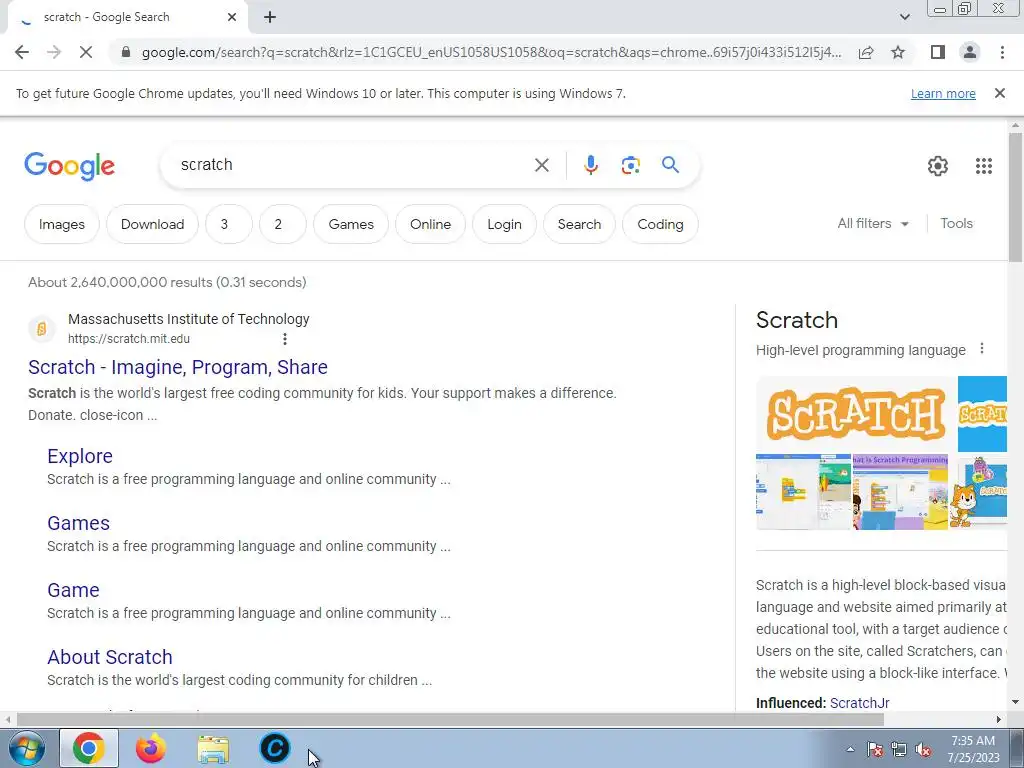Open the Scratch - Imagine, Program, Share link
Viewport: 1024px width, 768px height.
178,367
